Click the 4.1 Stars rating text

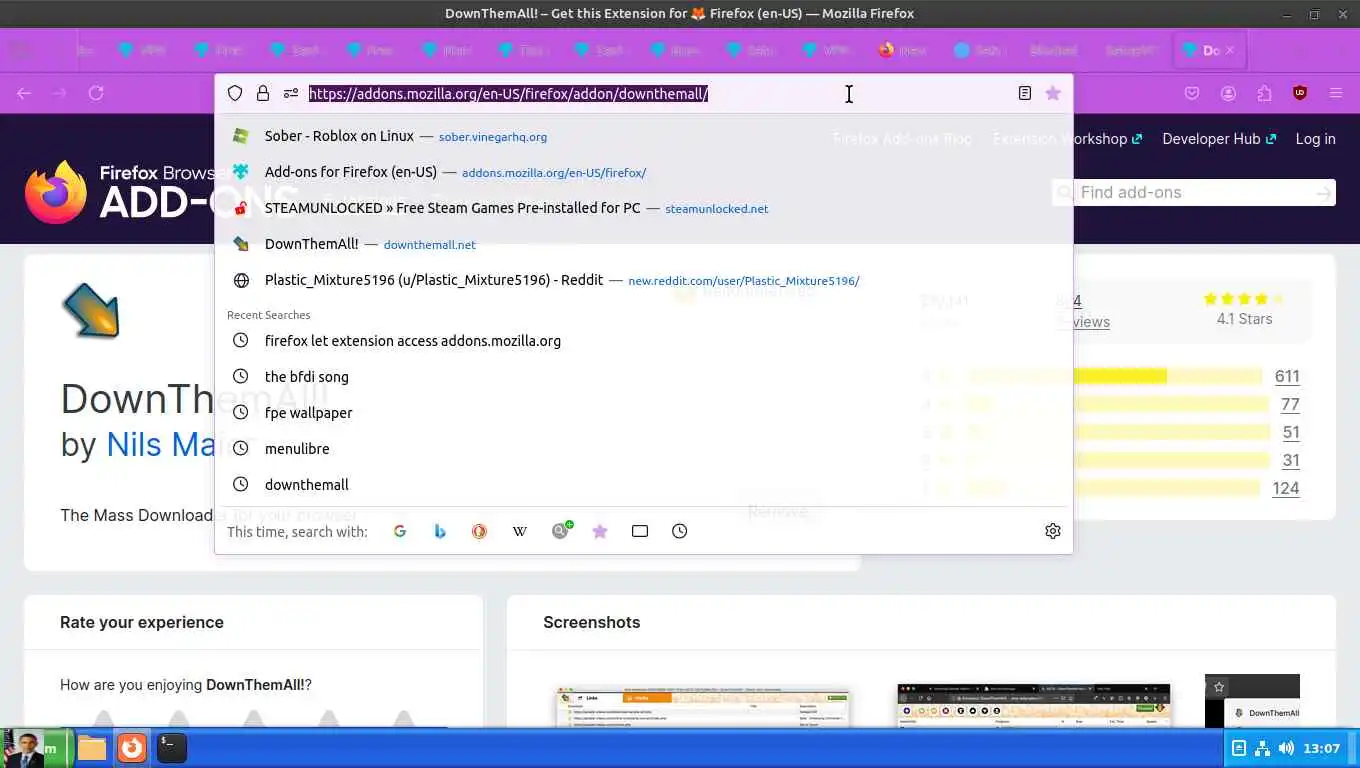pyautogui.click(x=1244, y=319)
